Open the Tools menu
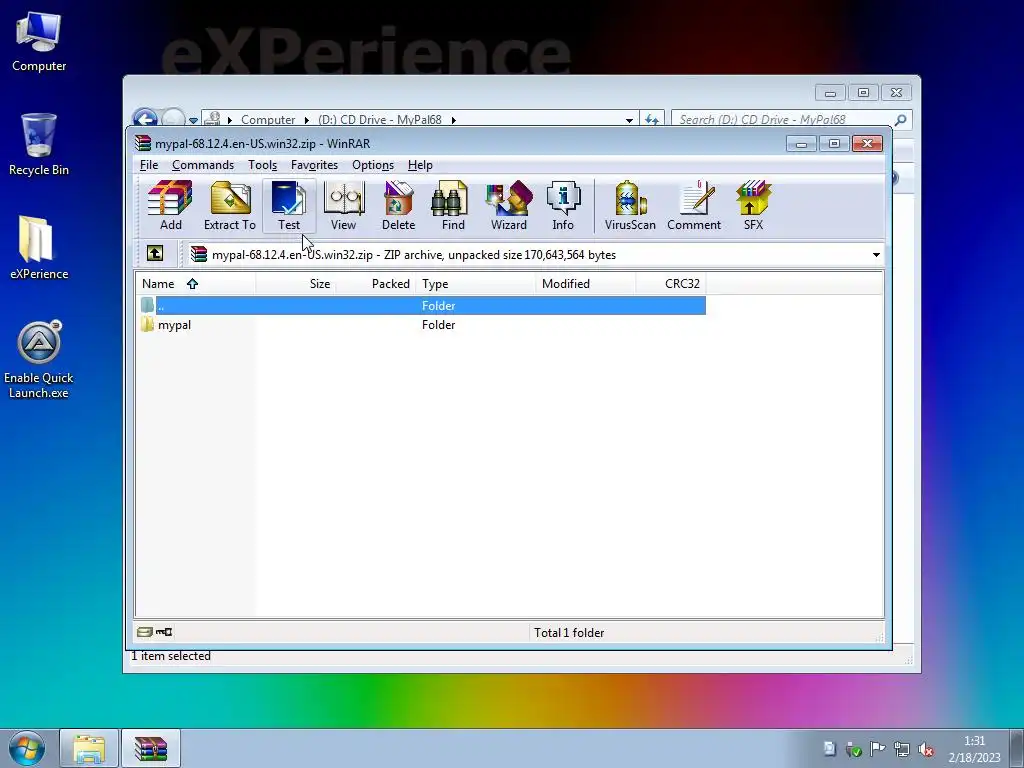 tap(263, 165)
